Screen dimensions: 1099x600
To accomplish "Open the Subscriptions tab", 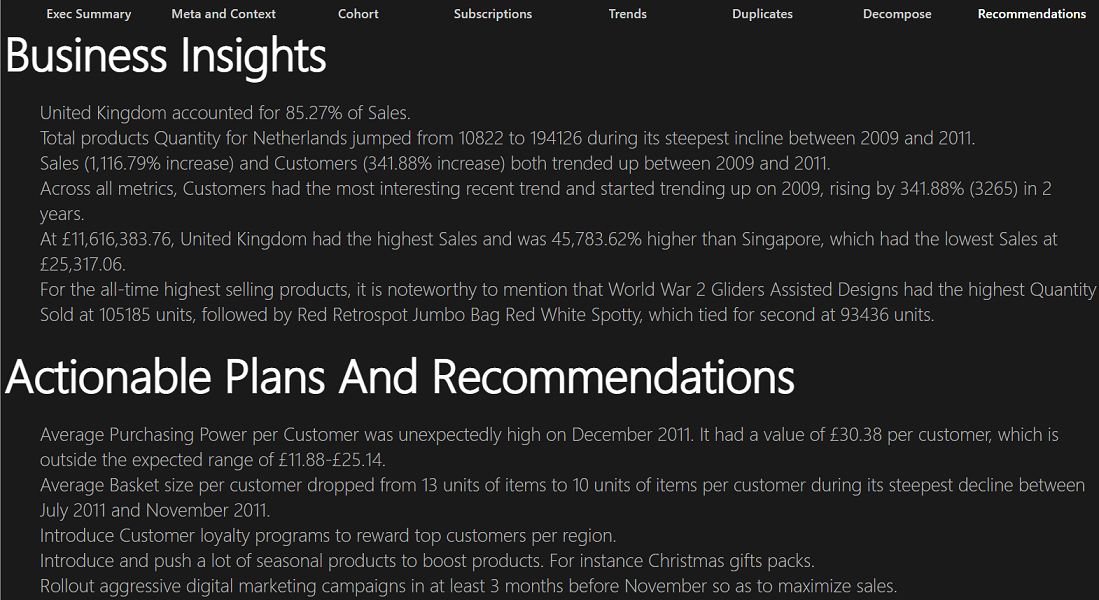I will (x=493, y=14).
